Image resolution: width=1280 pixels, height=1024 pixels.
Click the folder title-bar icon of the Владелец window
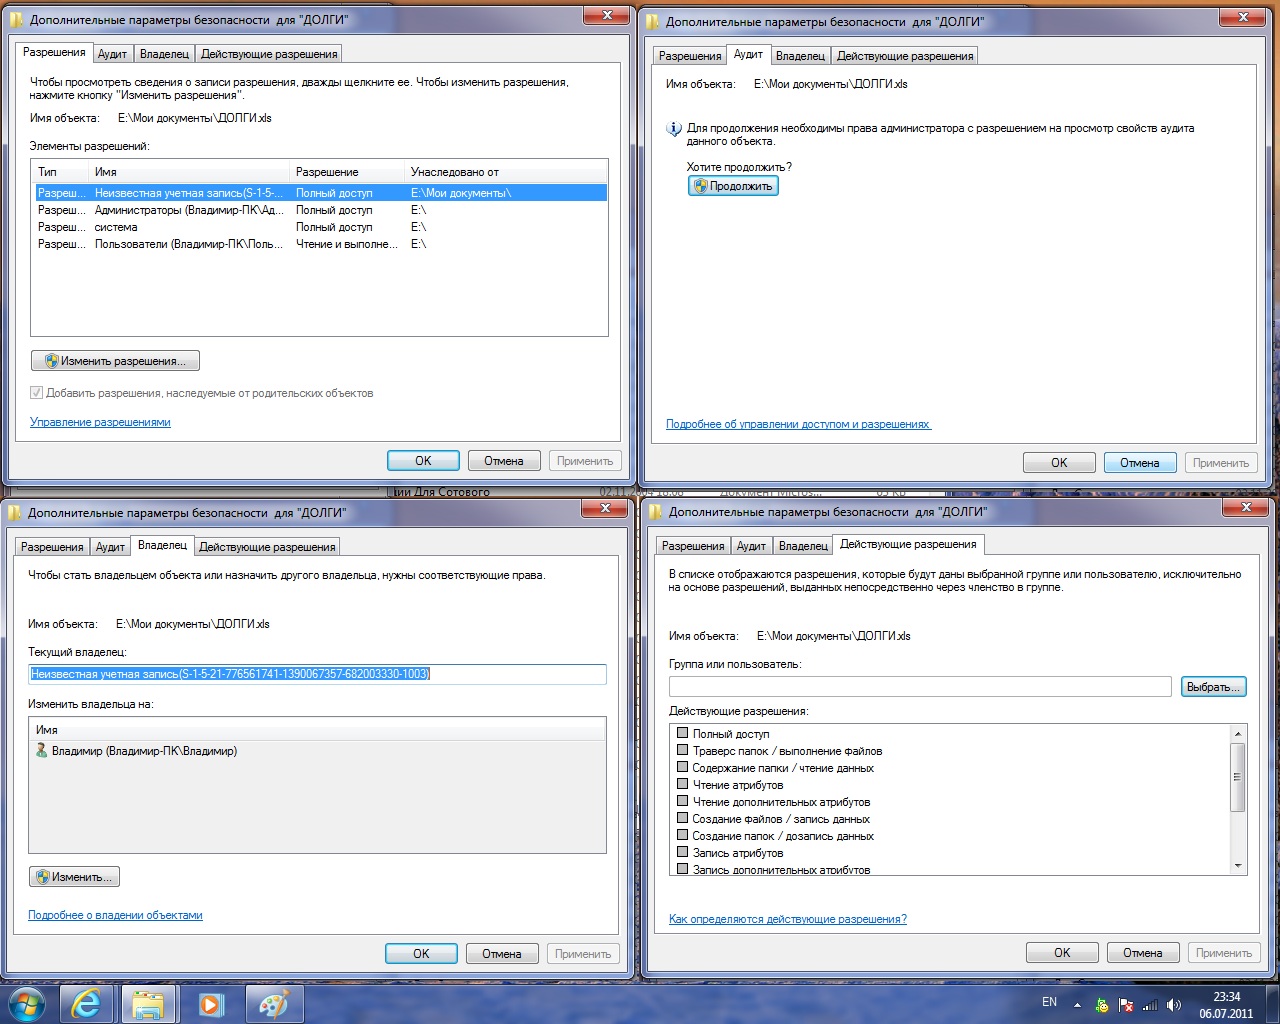(15, 513)
